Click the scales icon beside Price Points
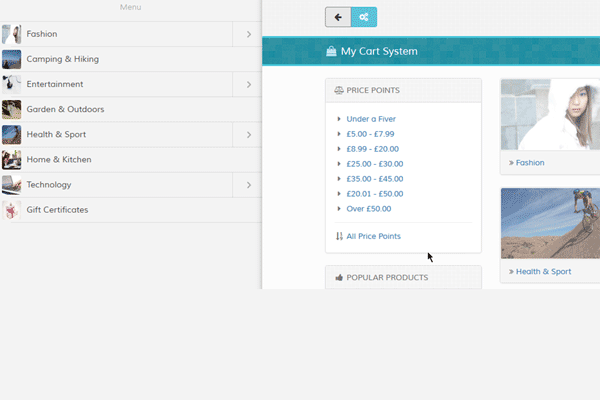 tap(339, 90)
